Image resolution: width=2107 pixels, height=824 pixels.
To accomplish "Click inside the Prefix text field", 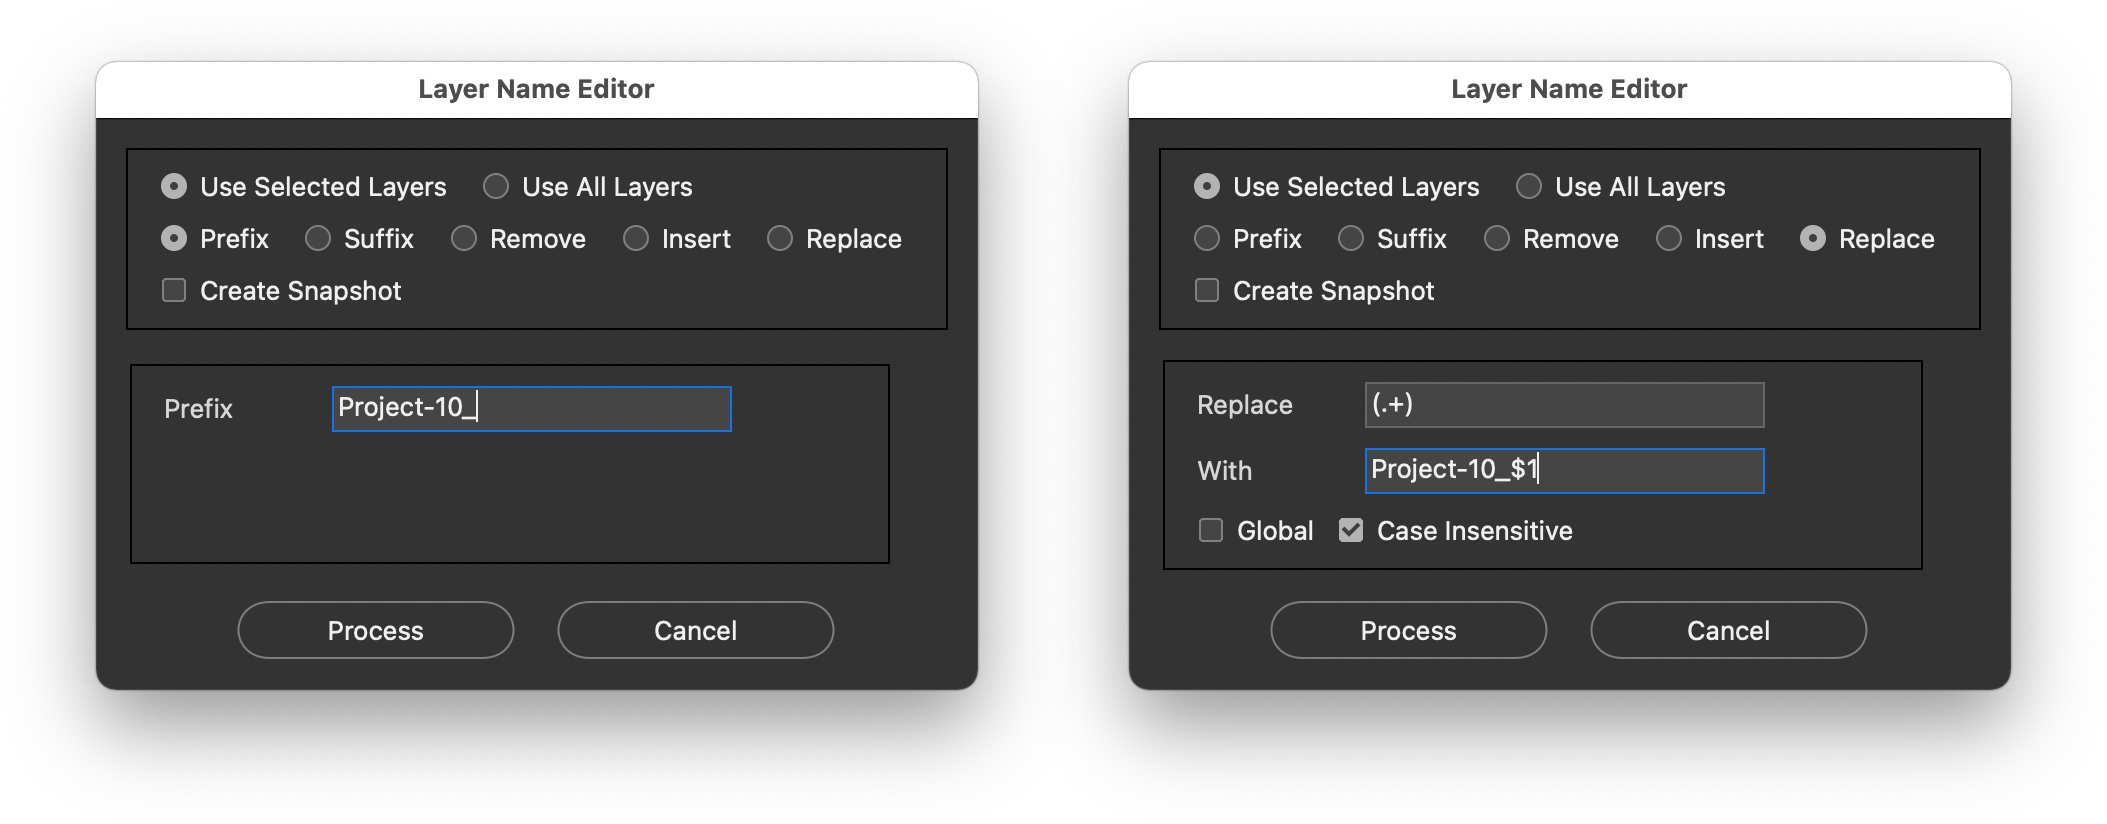I will tap(530, 408).
